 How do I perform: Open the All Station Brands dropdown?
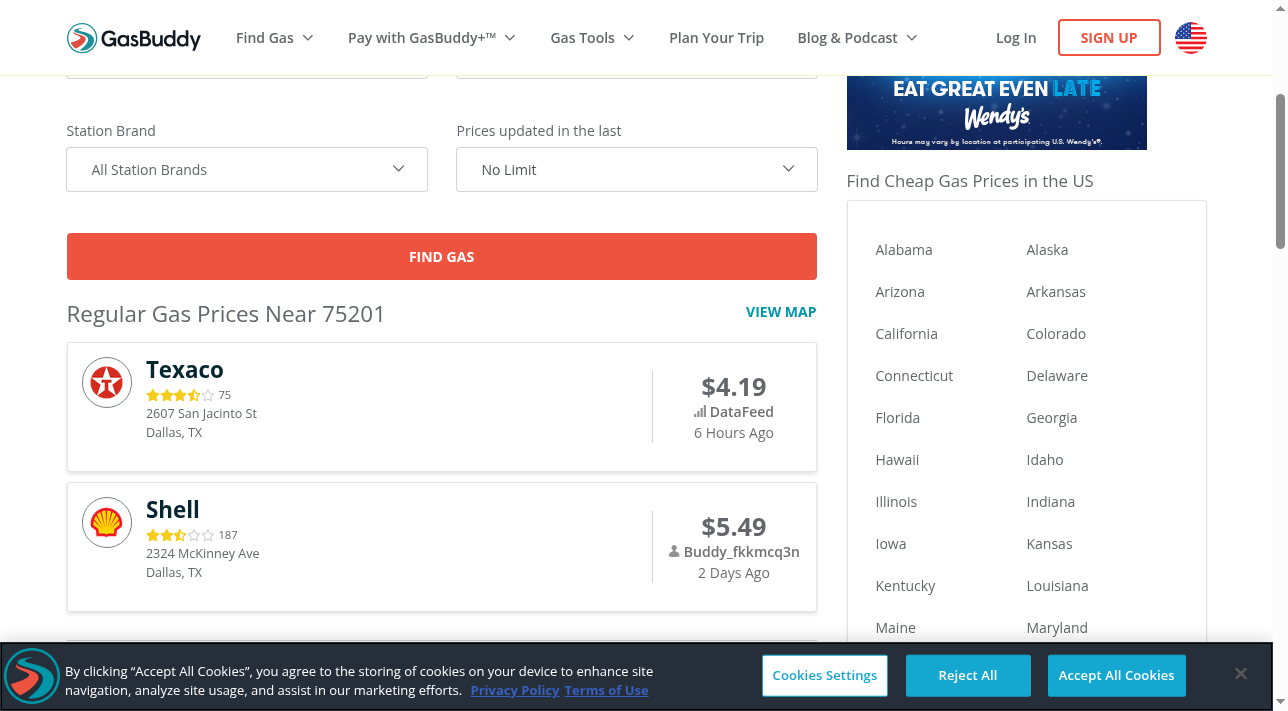point(247,170)
